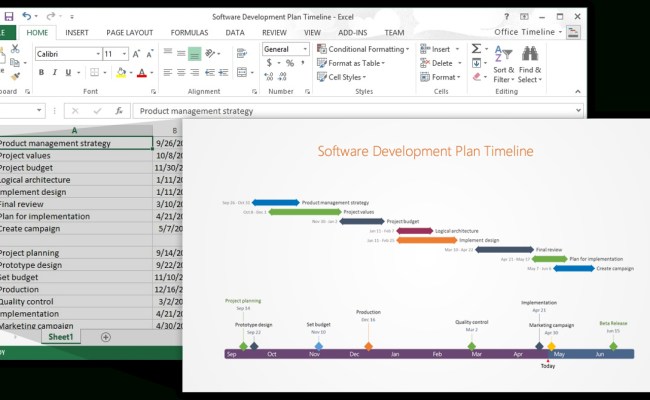Switch to the PAGE LAYOUT tab
The width and height of the screenshot is (650, 400).
pyautogui.click(x=130, y=33)
